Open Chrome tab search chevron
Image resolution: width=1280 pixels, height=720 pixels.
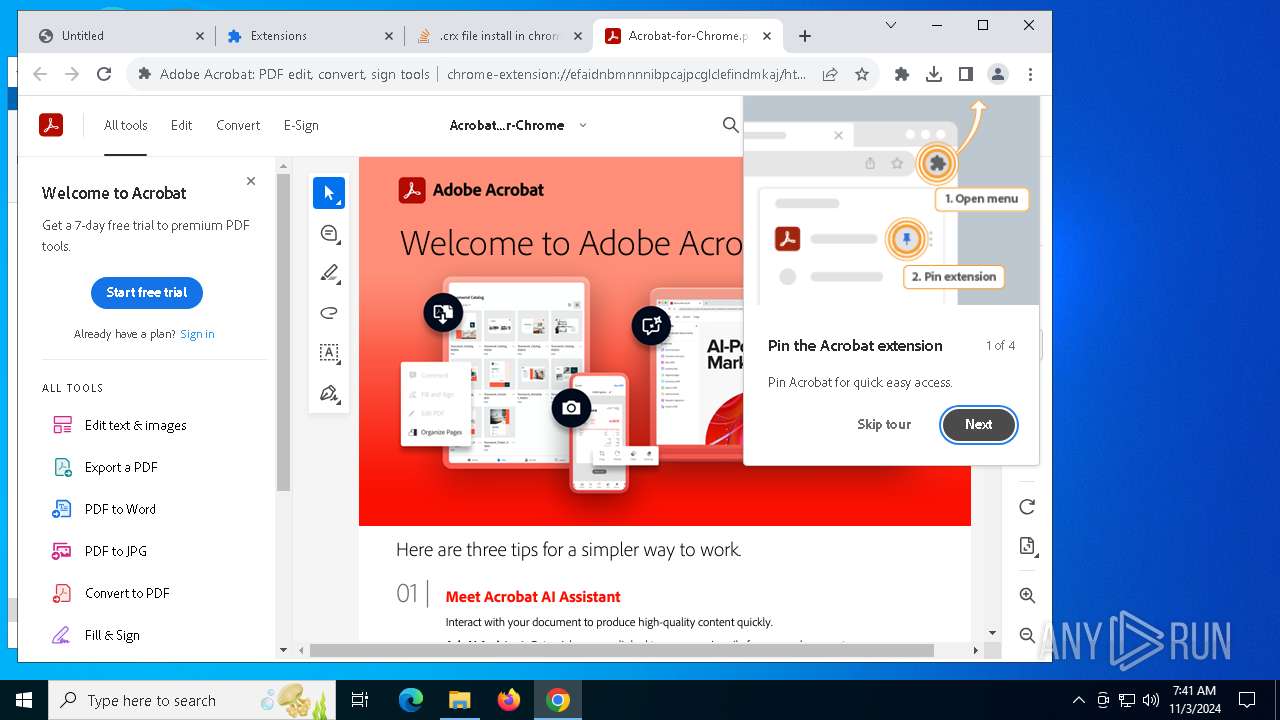point(890,25)
